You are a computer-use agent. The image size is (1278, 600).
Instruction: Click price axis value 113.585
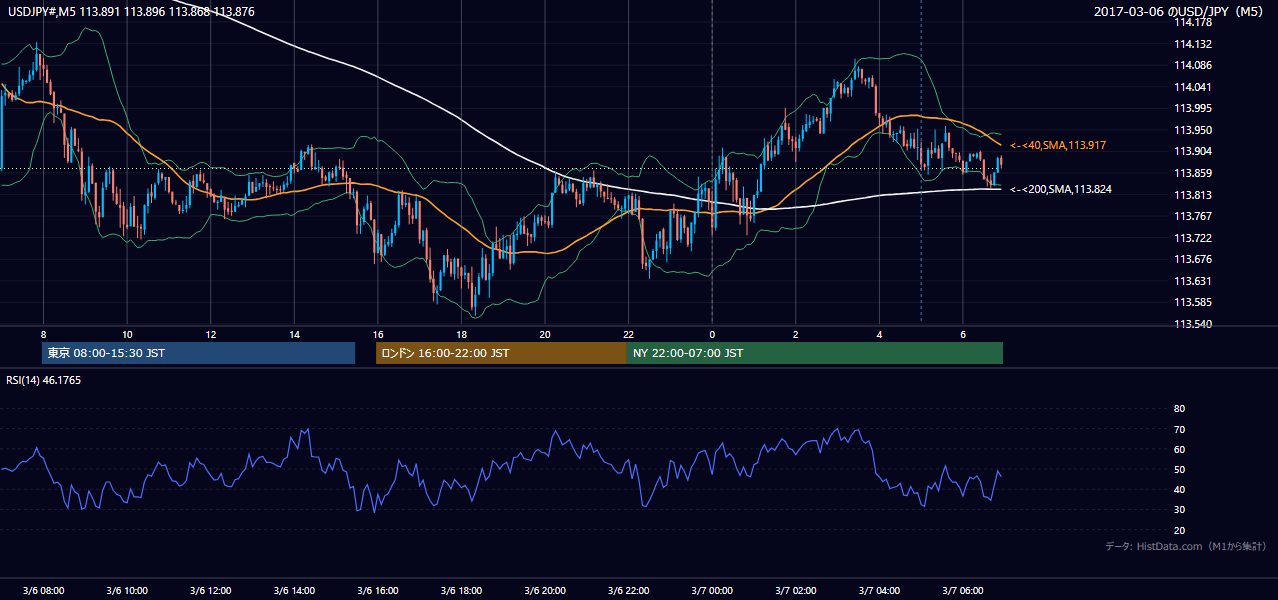point(1193,302)
